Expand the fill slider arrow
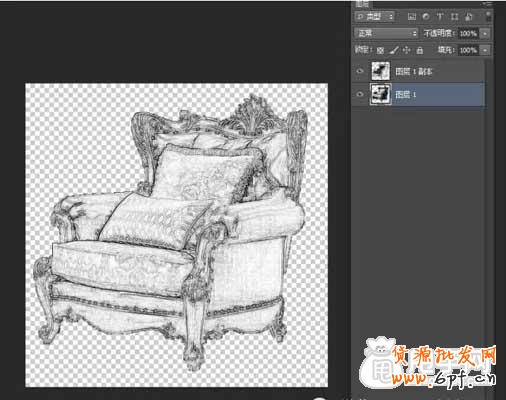The width and height of the screenshot is (506, 400). [485, 50]
